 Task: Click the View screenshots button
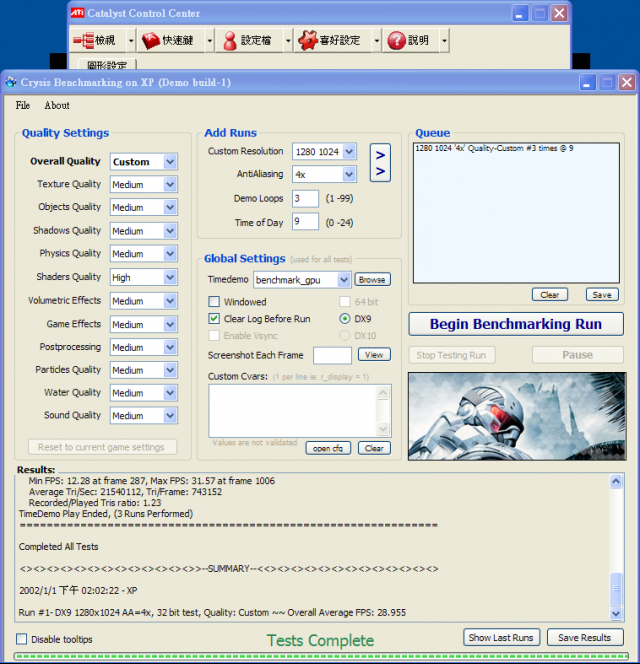374,354
